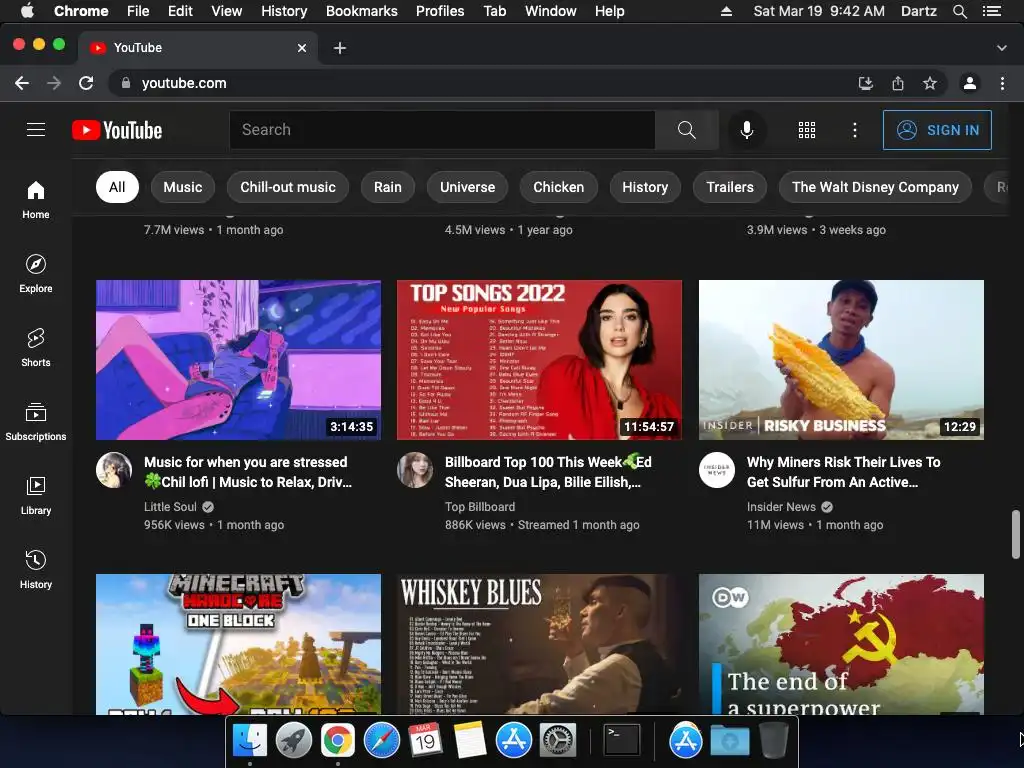Select the Chicken filter chip
Screen dimensions: 1024x768
pyautogui.click(x=558, y=187)
